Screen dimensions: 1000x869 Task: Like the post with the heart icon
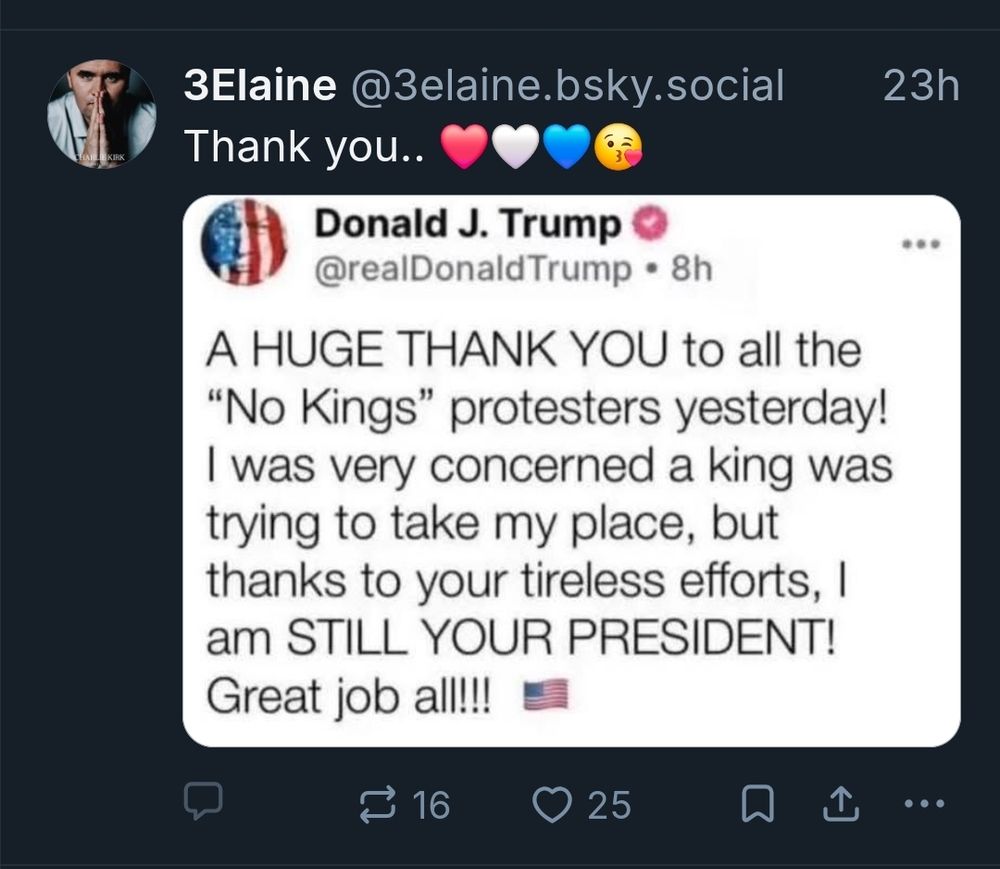pyautogui.click(x=552, y=804)
